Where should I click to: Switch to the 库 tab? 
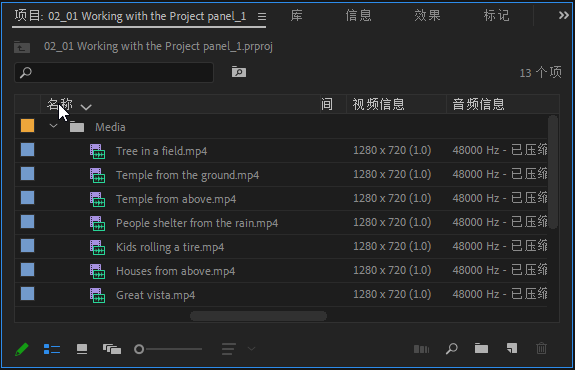coord(296,15)
